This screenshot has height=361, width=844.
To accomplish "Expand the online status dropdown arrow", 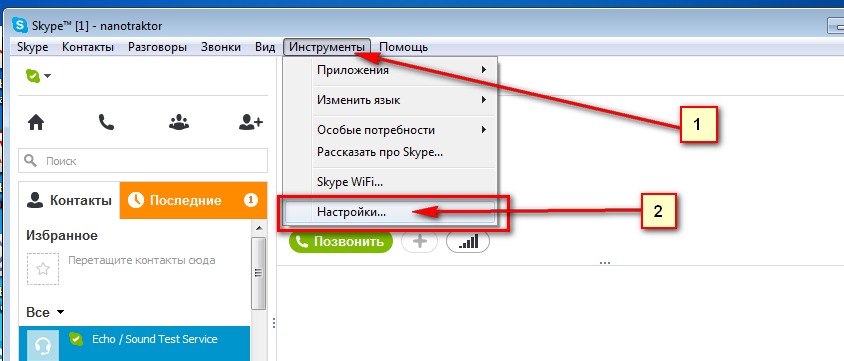I will [47, 76].
